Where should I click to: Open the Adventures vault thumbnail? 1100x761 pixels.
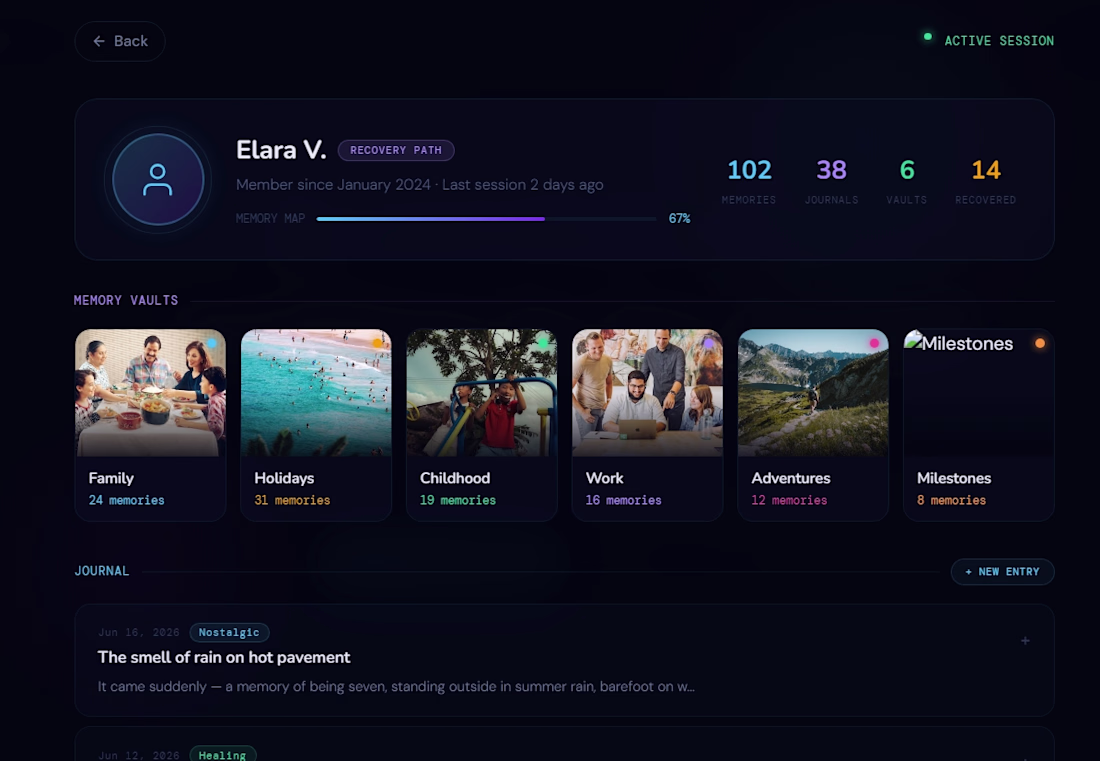click(812, 393)
